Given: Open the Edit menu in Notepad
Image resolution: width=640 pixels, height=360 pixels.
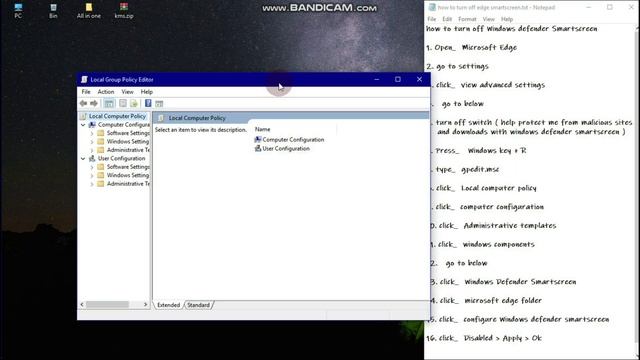Looking at the screenshot, I should (x=447, y=19).
